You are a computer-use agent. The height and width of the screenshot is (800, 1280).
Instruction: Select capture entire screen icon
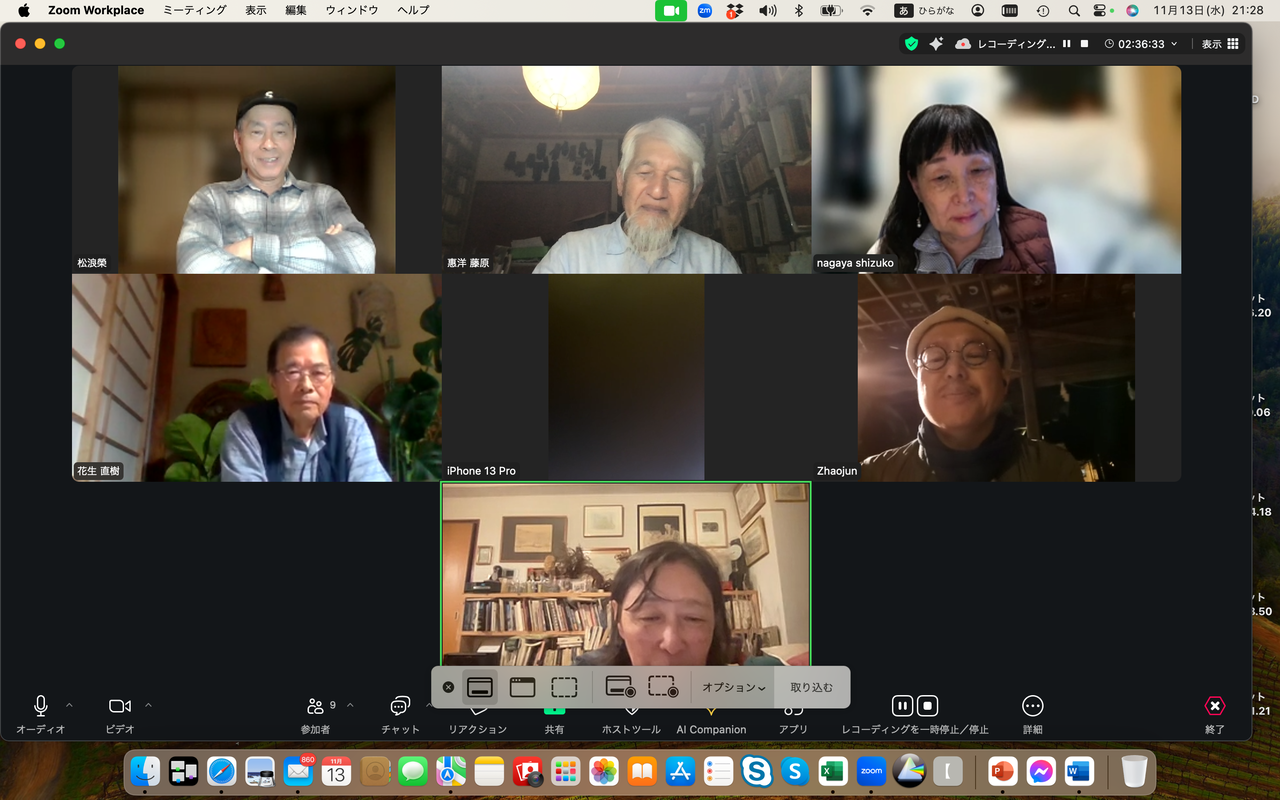pos(480,688)
